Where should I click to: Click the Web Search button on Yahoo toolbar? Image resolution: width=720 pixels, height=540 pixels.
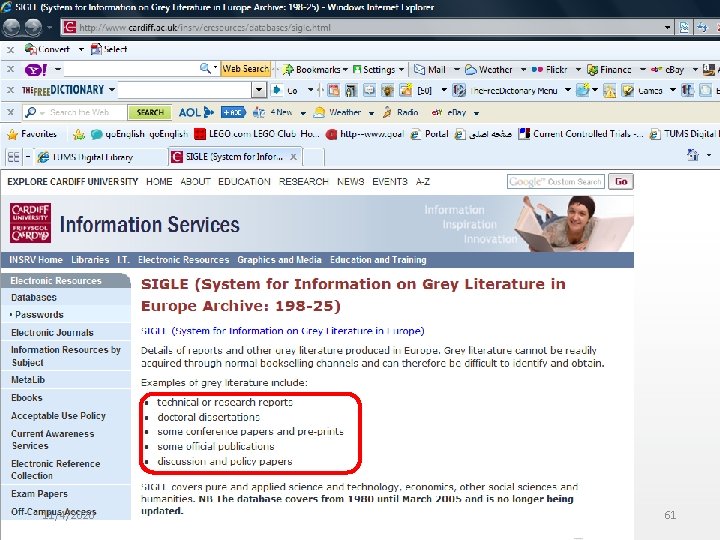246,69
